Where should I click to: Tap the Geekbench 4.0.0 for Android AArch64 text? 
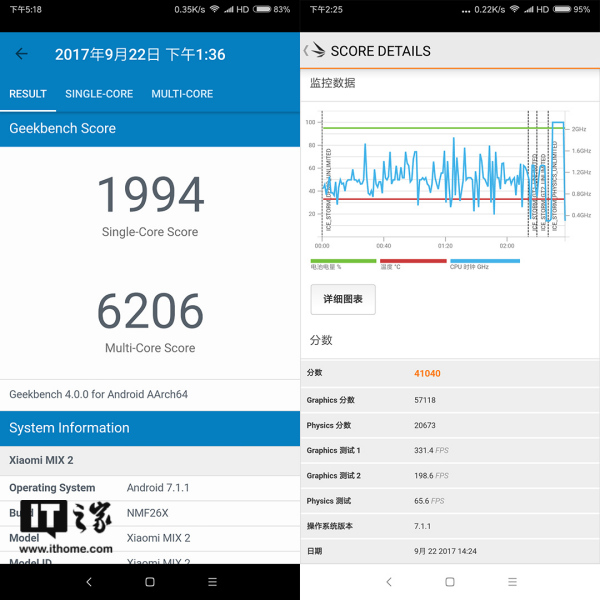tap(98, 395)
